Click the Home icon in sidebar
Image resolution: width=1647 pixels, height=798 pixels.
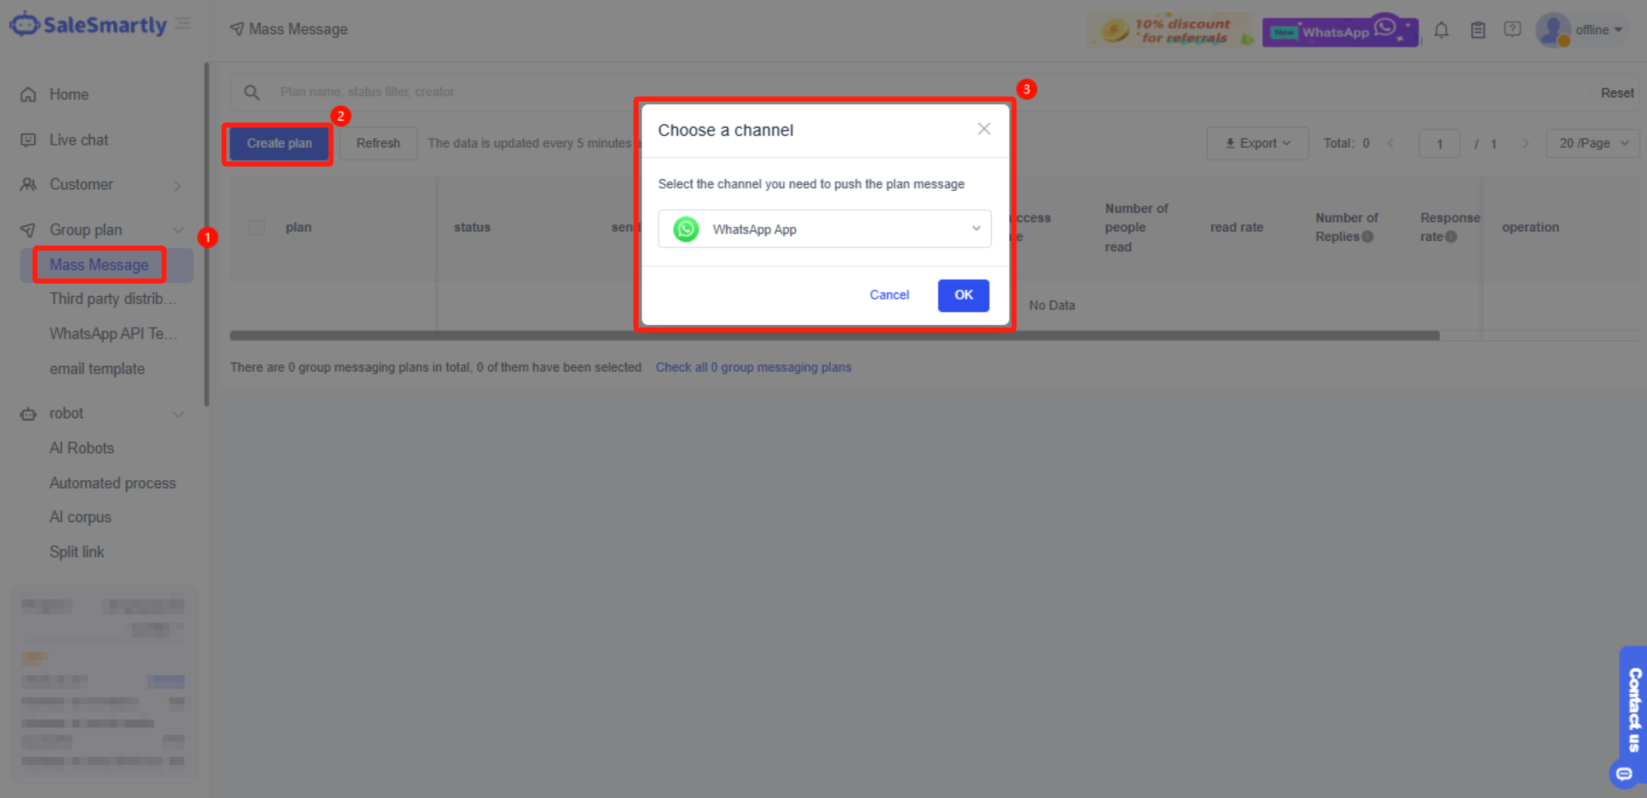coord(28,95)
